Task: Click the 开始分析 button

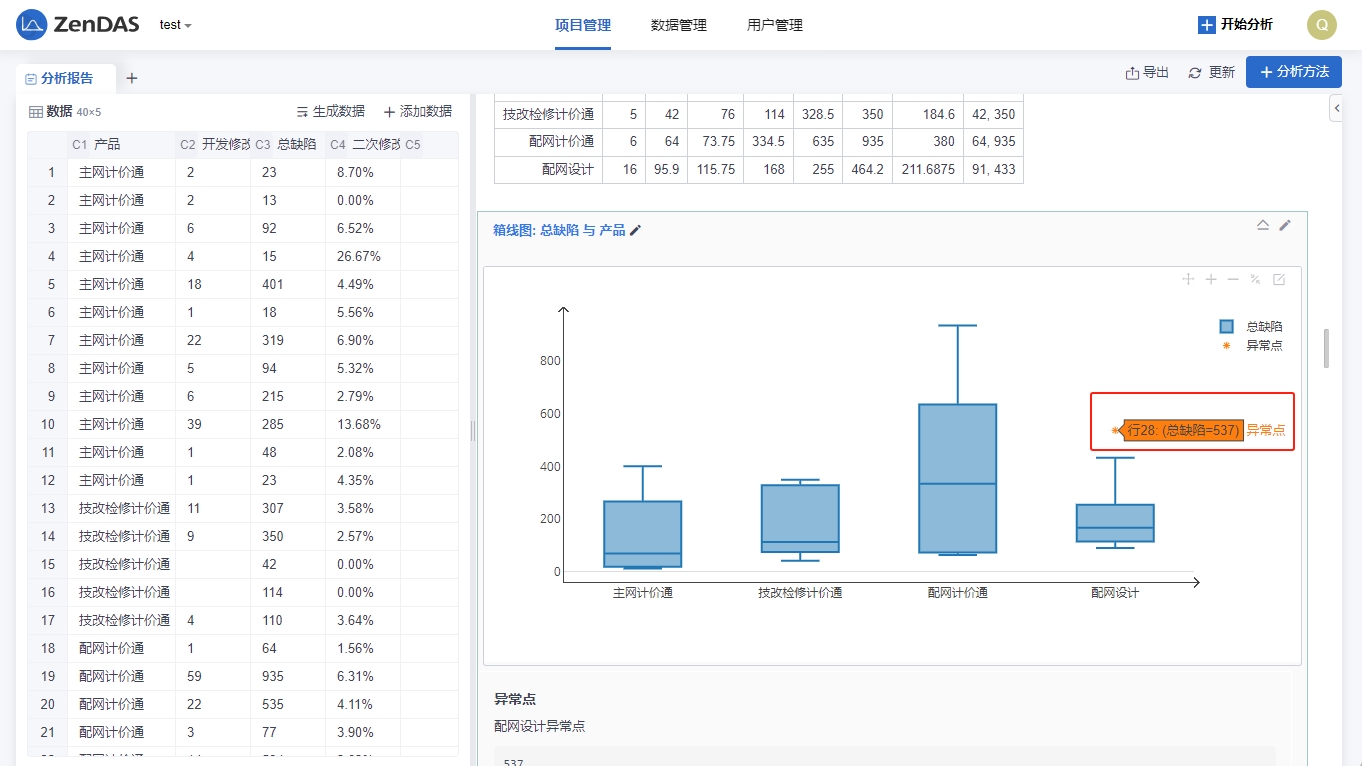Action: [x=1235, y=25]
